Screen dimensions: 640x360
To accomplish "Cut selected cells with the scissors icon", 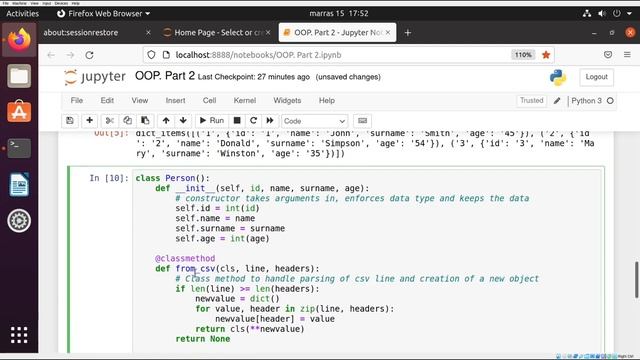I will (x=109, y=121).
